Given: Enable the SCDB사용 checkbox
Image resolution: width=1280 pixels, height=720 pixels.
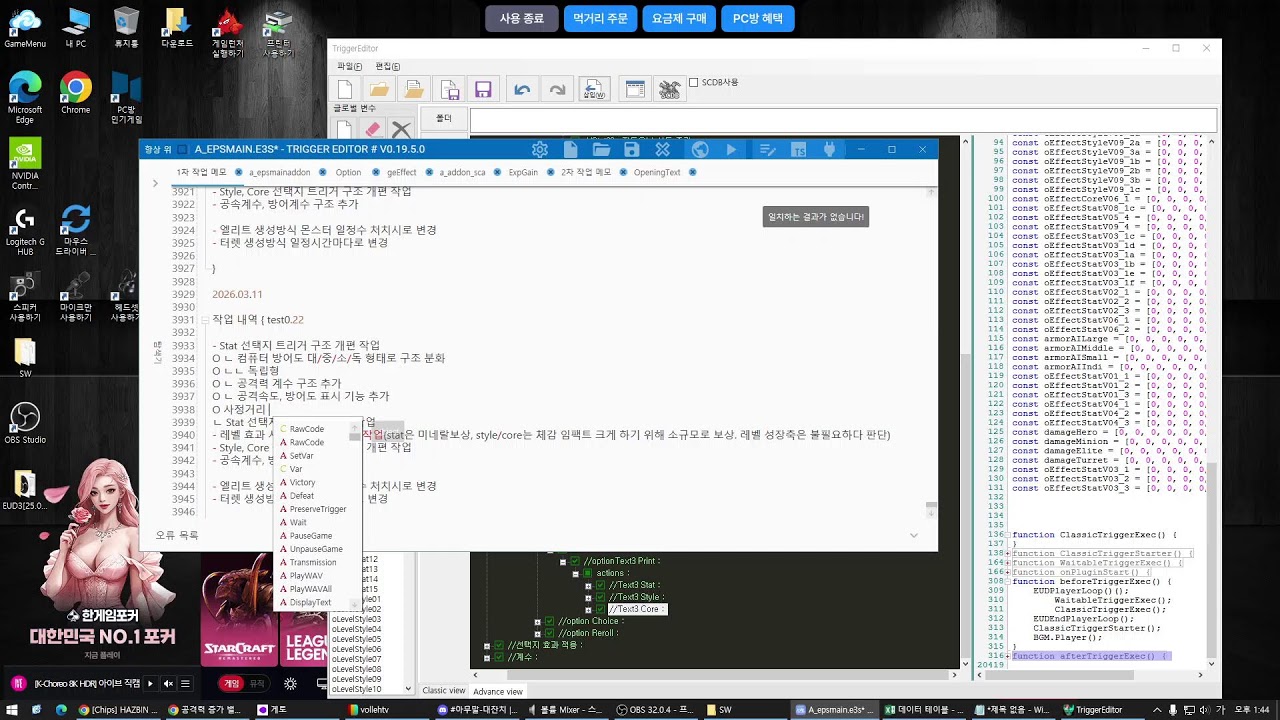Looking at the screenshot, I should (x=693, y=83).
